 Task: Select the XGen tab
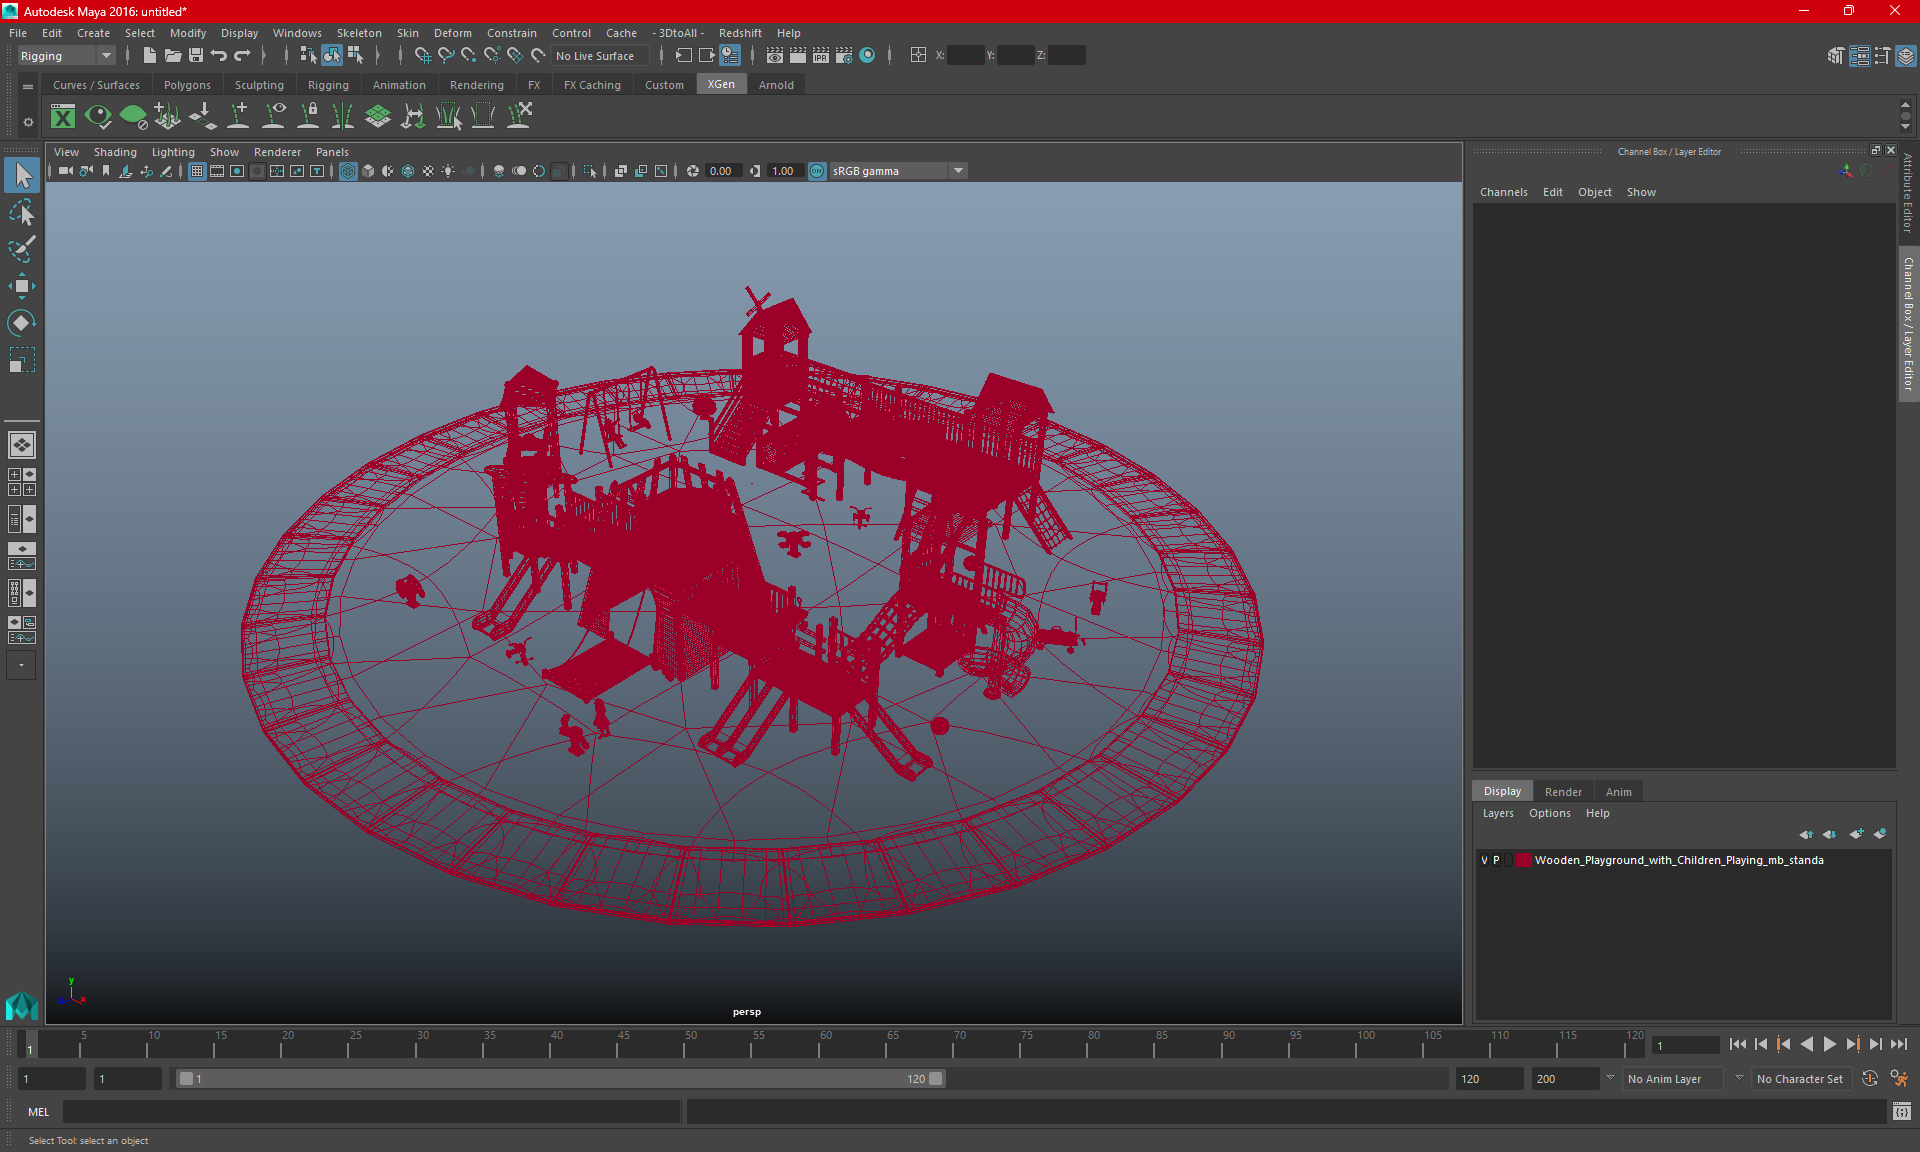720,85
